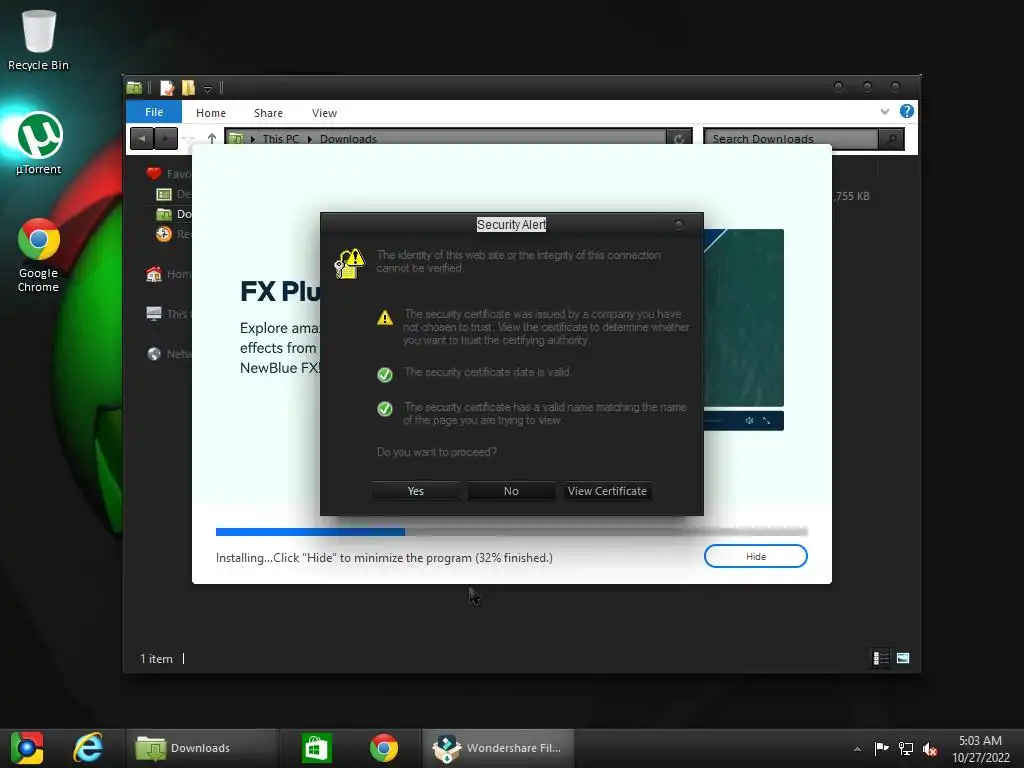The width and height of the screenshot is (1024, 768).
Task: Open Recent places clock icon in the sidebar
Action: 164,234
